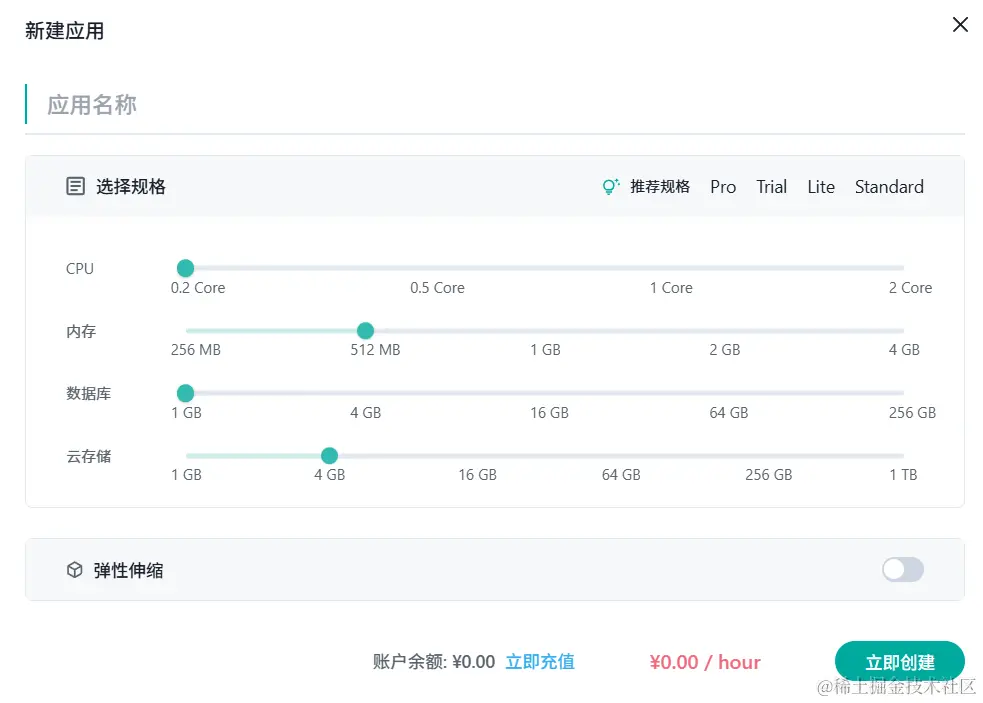Click the 弹性伸缩 label text
Image resolution: width=983 pixels, height=703 pixels.
(129, 571)
